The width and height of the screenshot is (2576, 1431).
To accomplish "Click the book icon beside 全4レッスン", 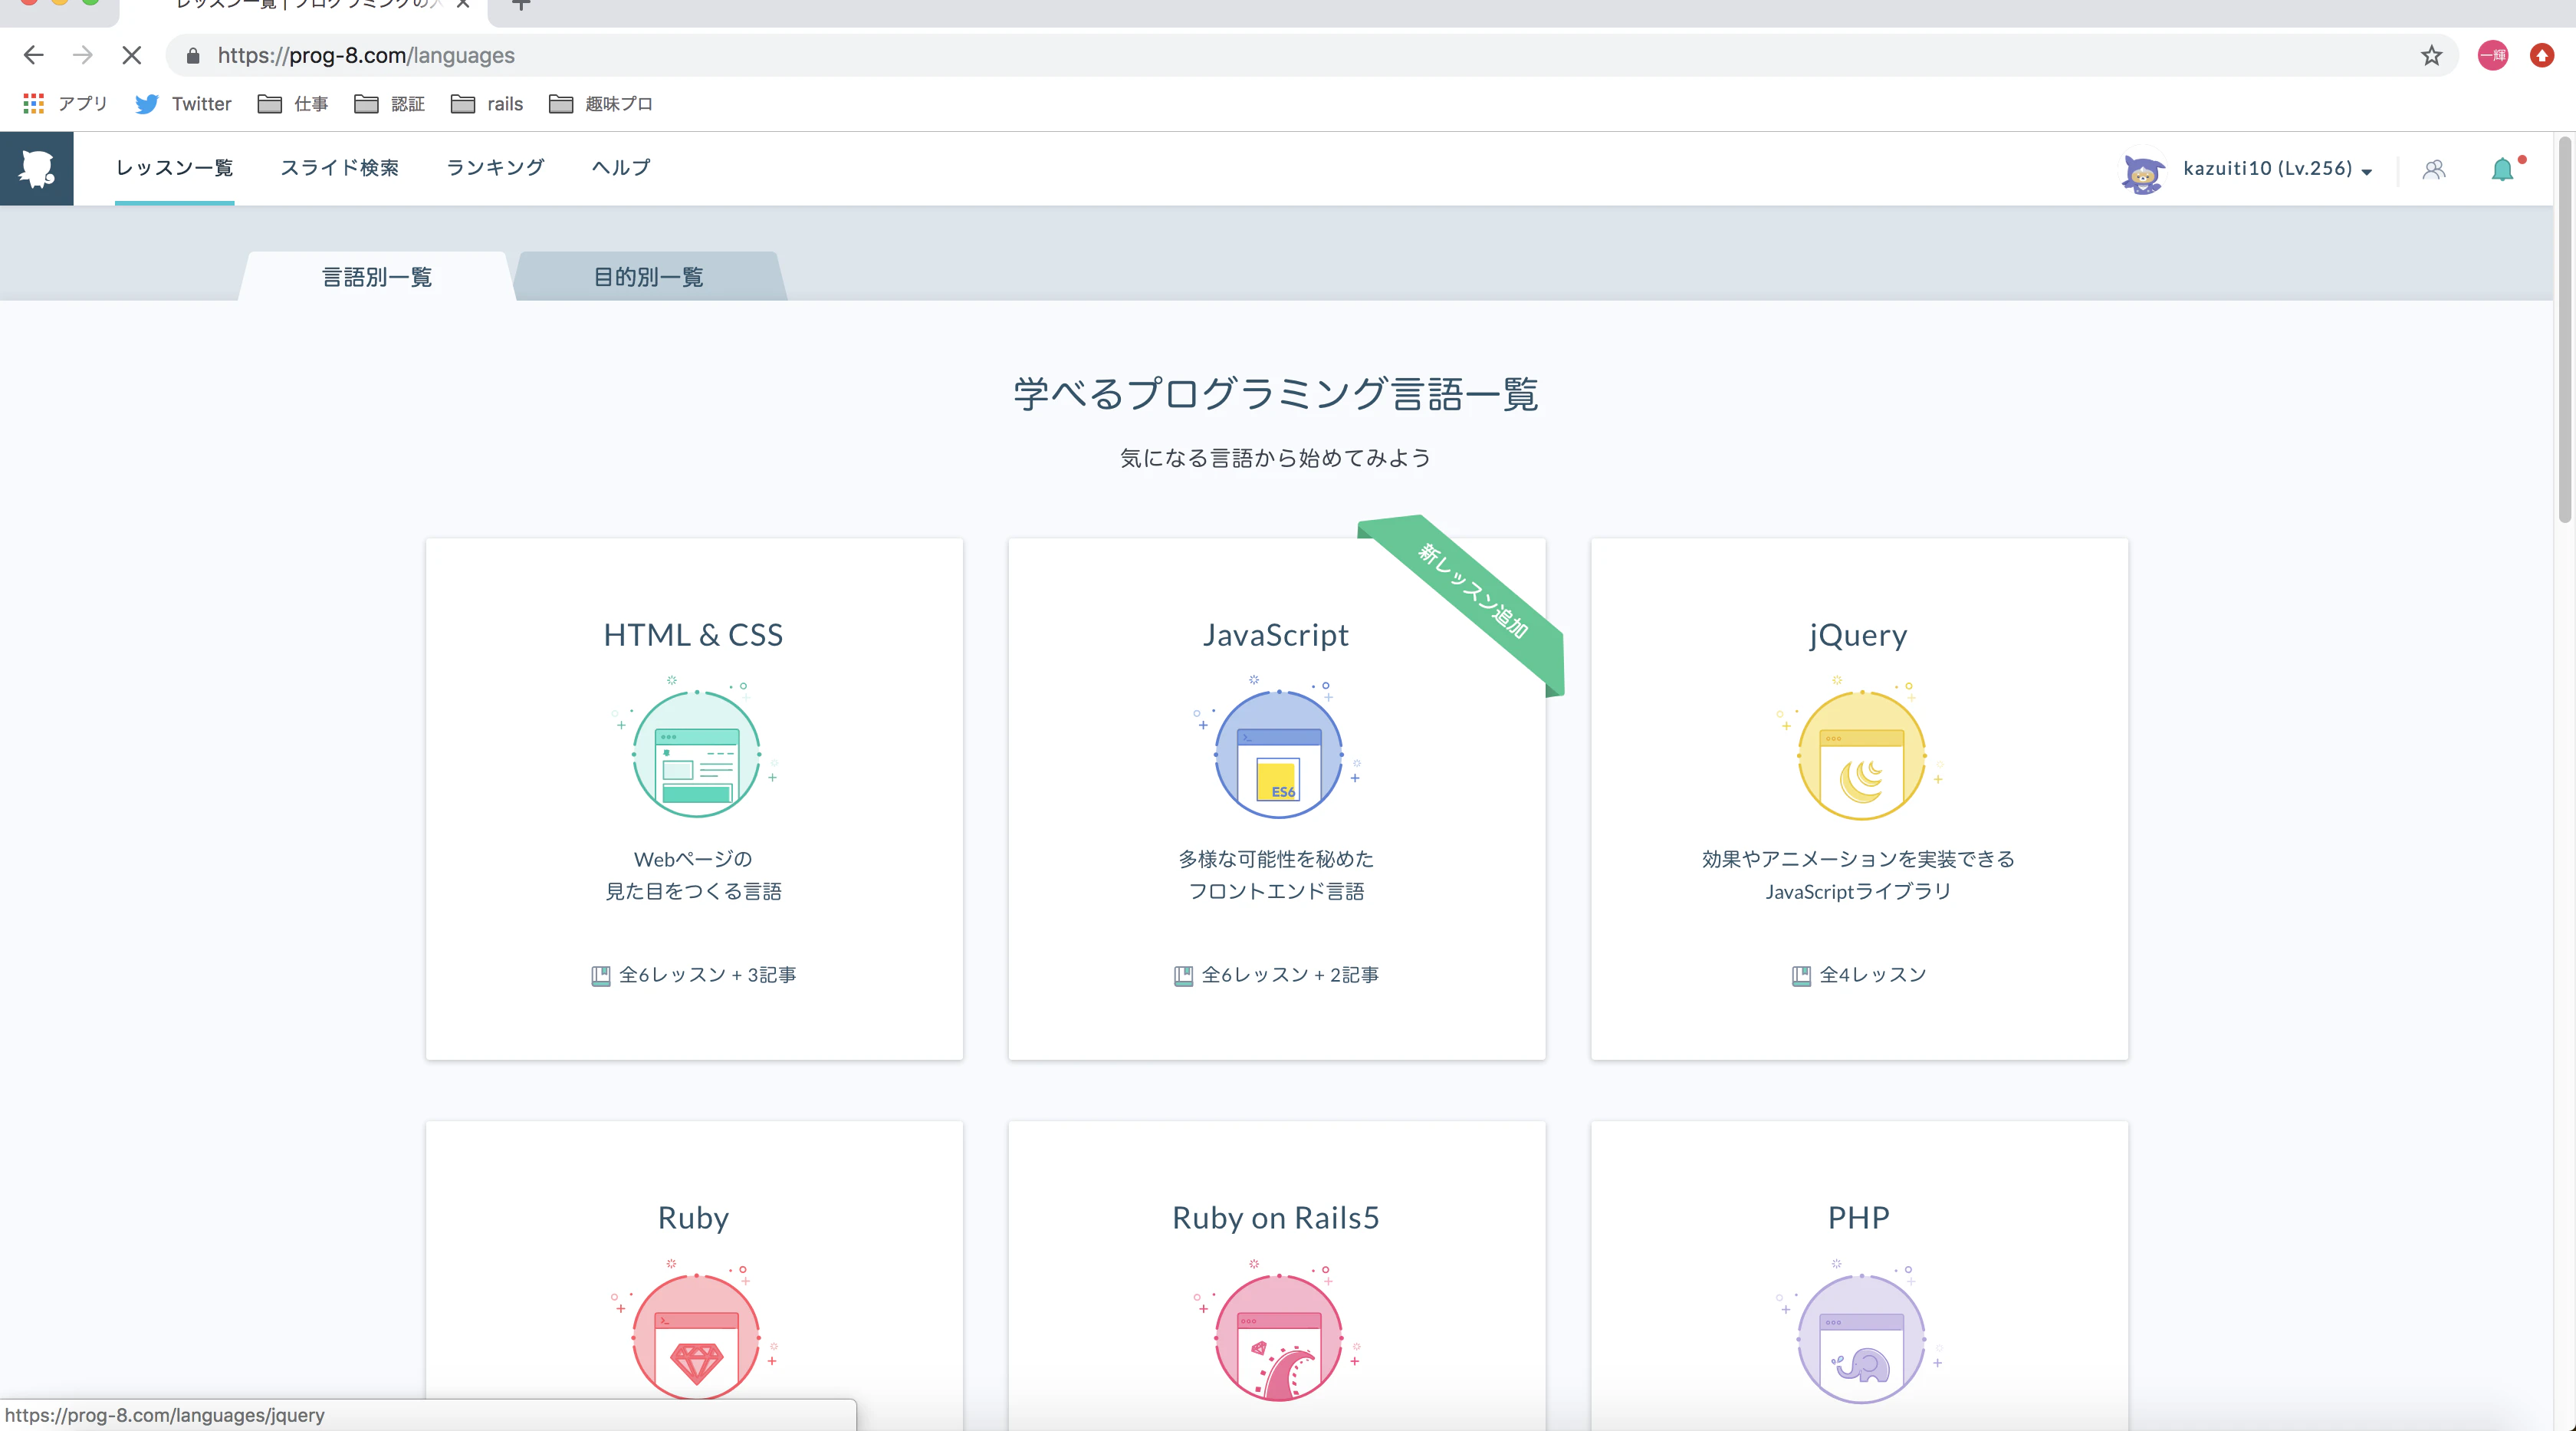I will (1801, 976).
